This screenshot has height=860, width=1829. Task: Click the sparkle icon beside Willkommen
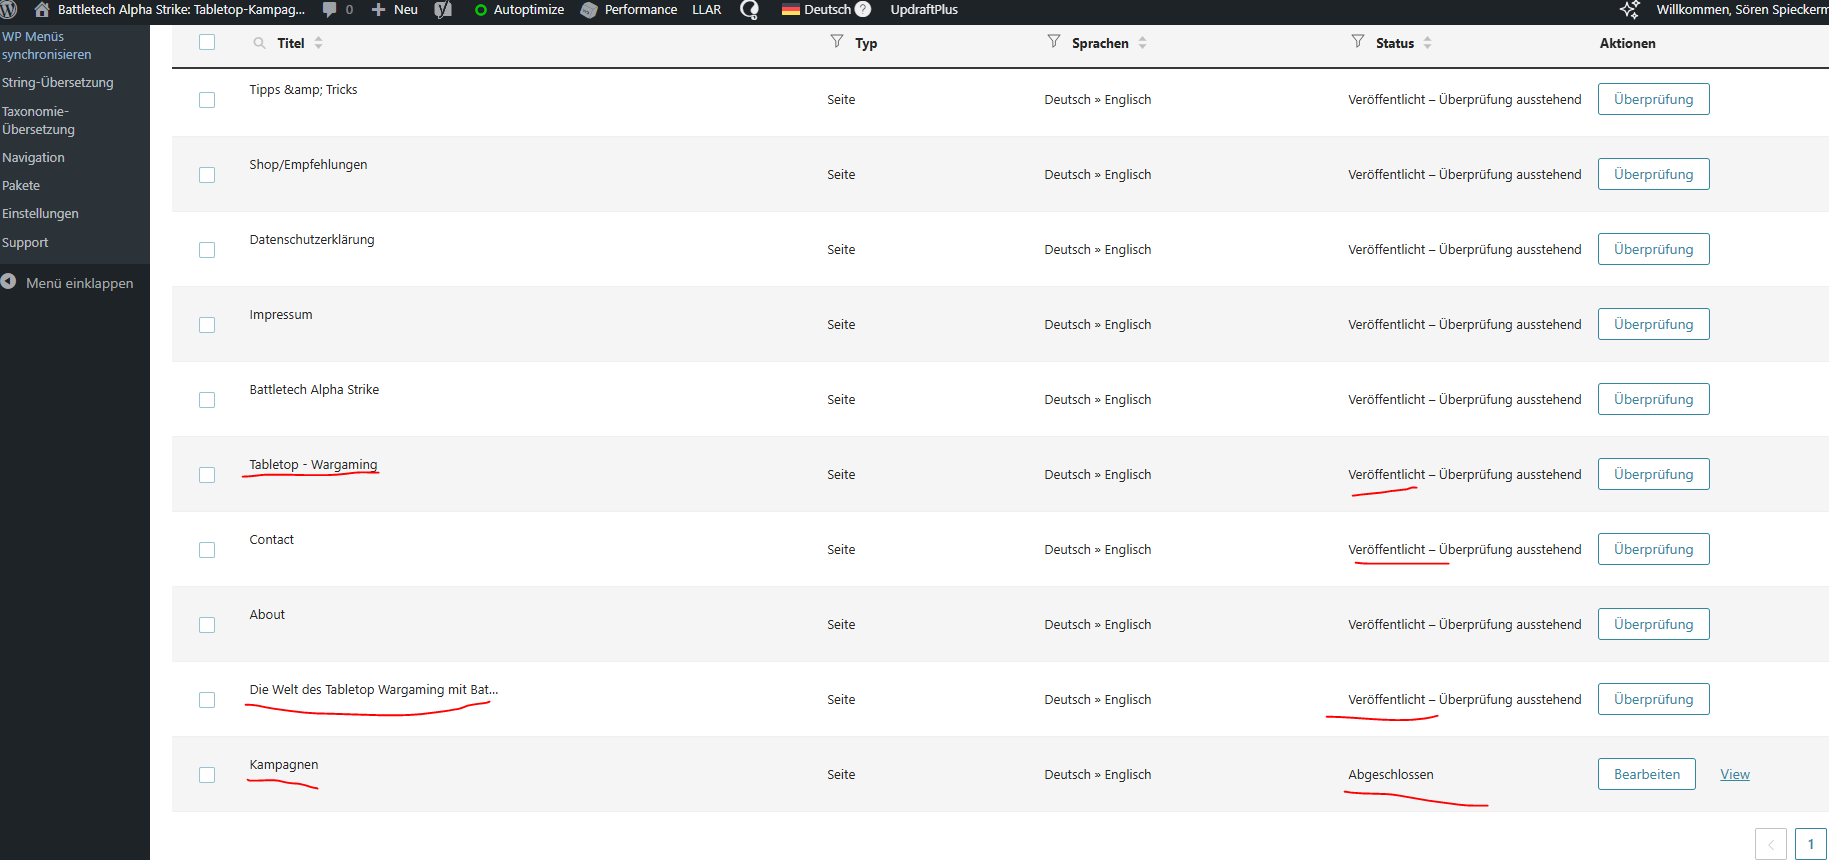pyautogui.click(x=1630, y=10)
